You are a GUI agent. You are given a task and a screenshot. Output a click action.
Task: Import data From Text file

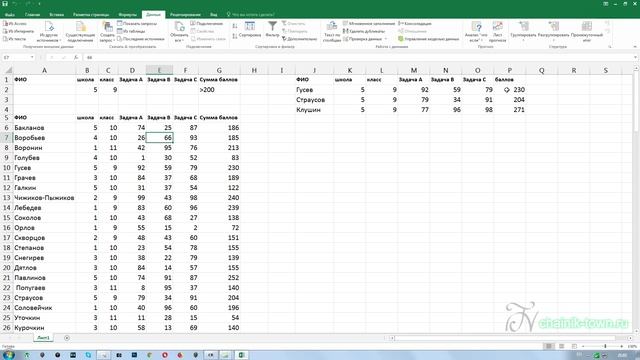tap(14, 39)
